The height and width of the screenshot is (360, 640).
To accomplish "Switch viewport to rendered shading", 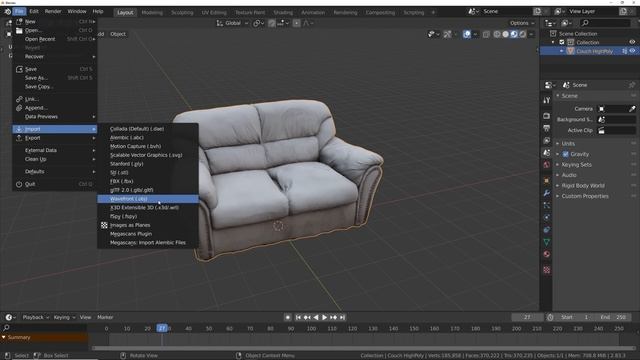I will (x=522, y=34).
